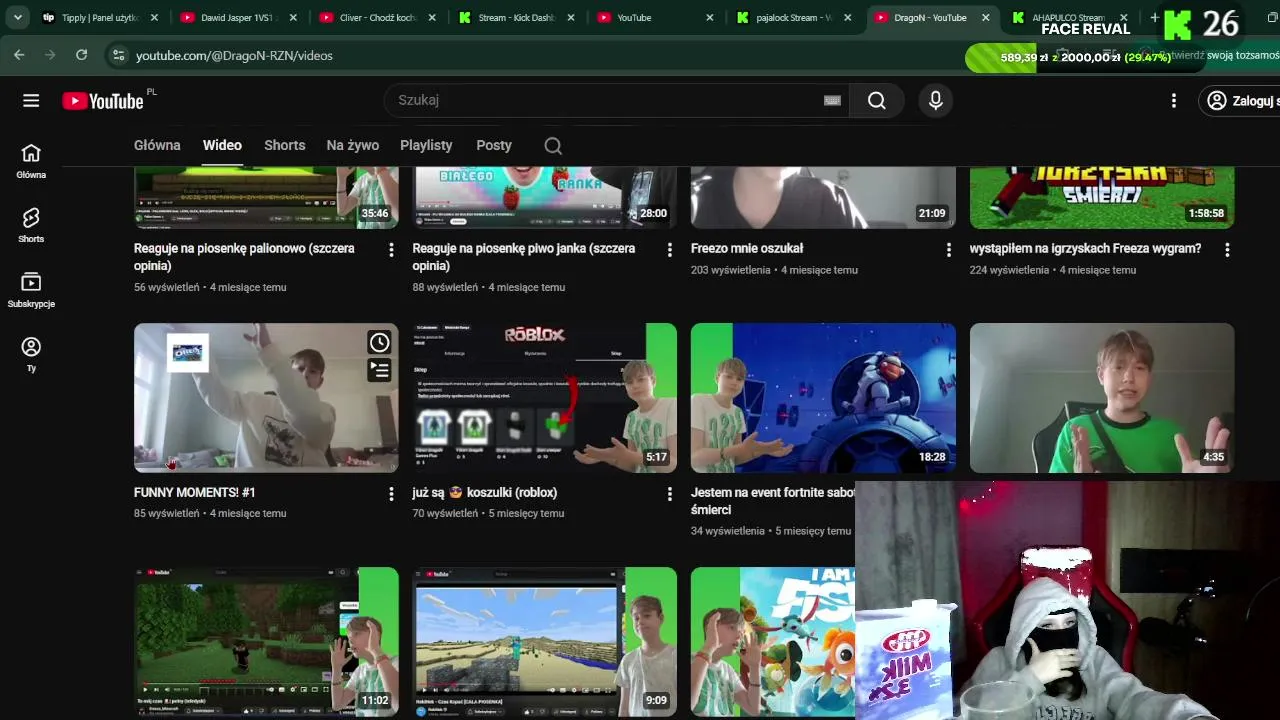1280x720 pixels.
Task: Open the 35:46 reaction video thumbnail
Action: pyautogui.click(x=266, y=198)
